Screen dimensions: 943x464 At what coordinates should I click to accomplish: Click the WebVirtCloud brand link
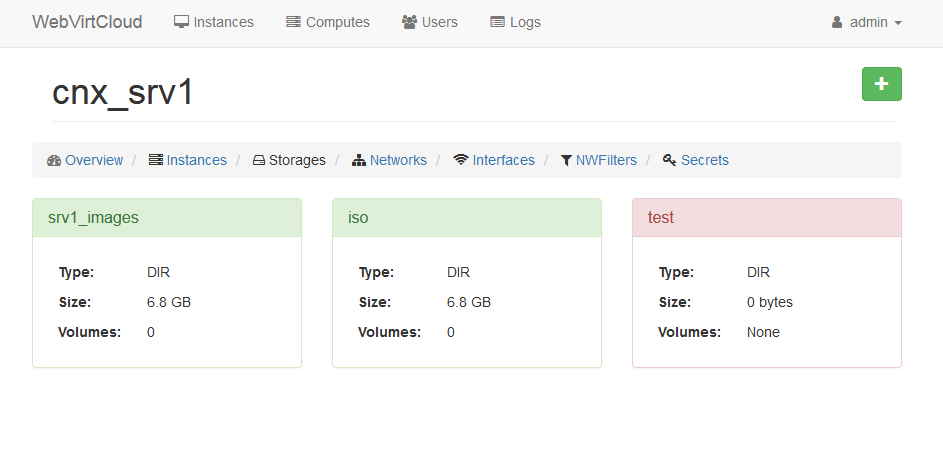(x=87, y=22)
